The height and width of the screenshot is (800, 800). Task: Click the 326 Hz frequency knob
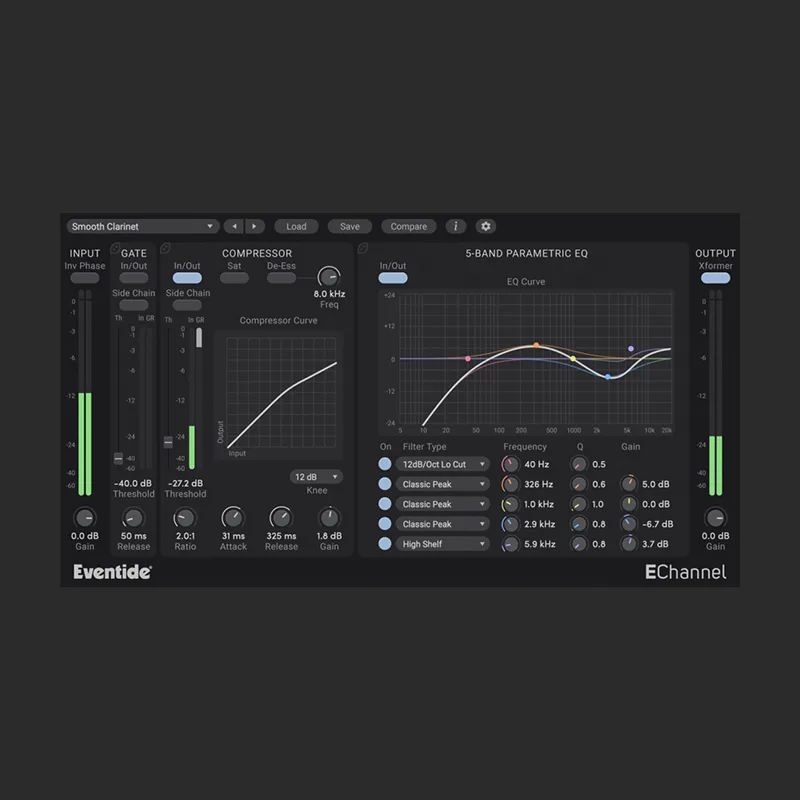510,484
